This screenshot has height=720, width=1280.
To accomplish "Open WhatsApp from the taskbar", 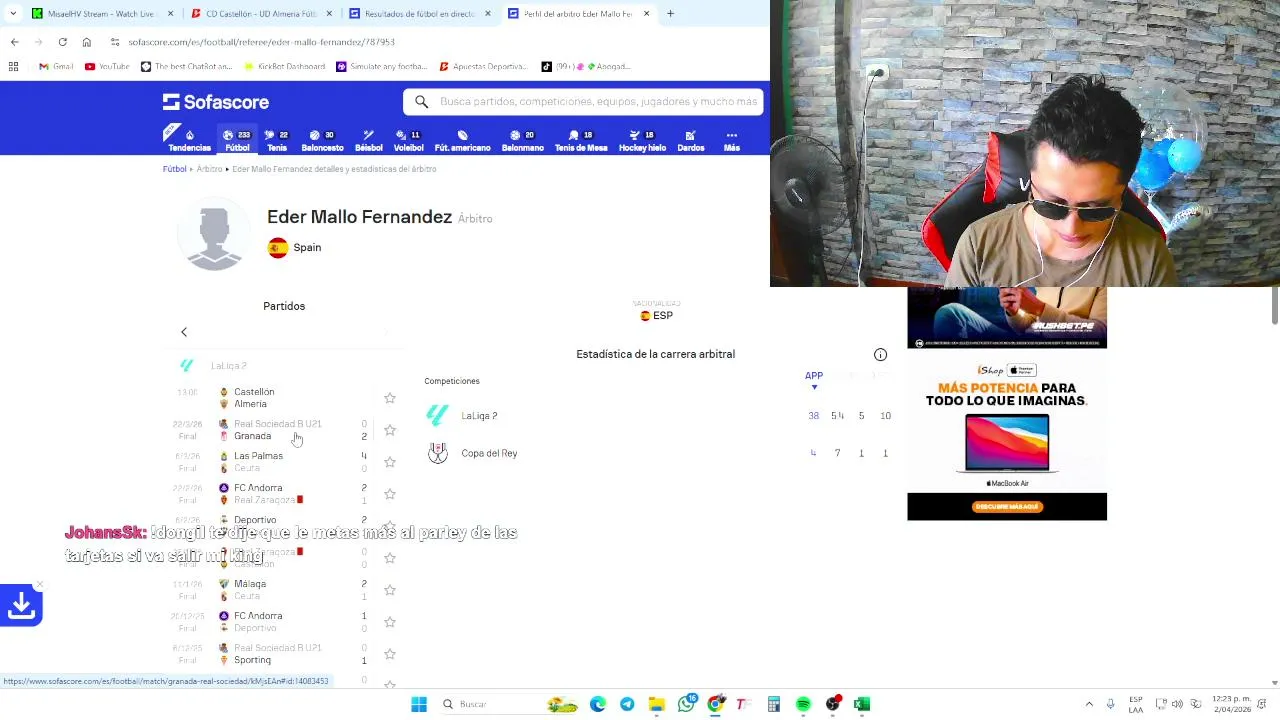I will [686, 704].
